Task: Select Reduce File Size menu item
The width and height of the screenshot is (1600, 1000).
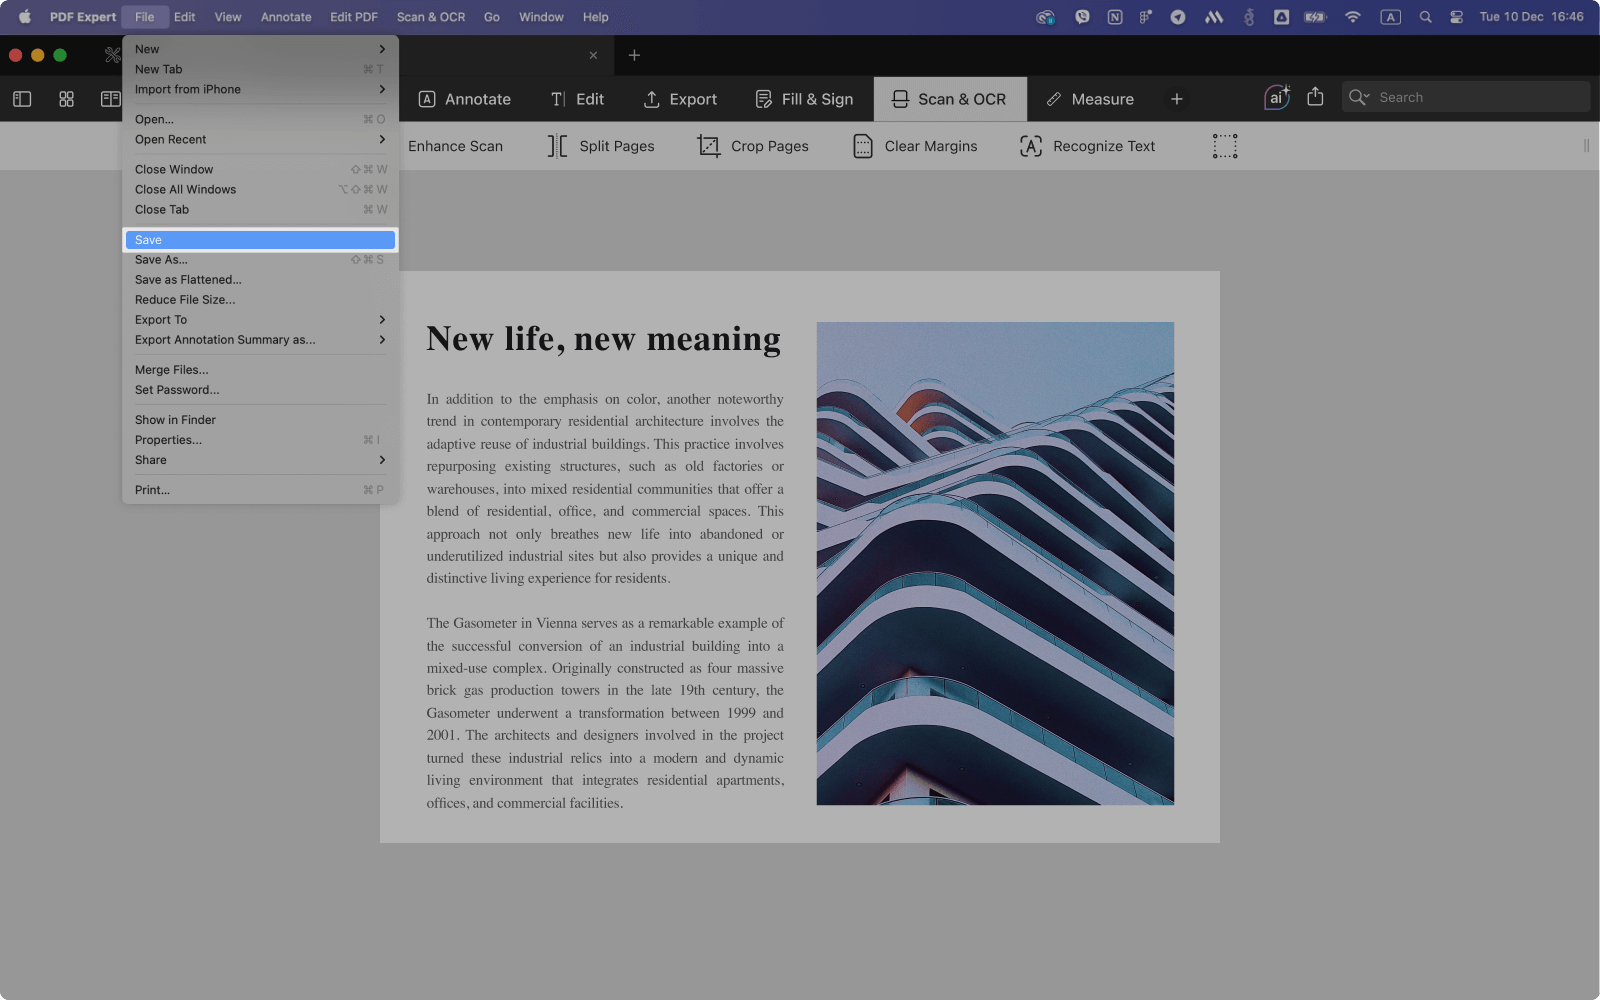Action: [185, 300]
